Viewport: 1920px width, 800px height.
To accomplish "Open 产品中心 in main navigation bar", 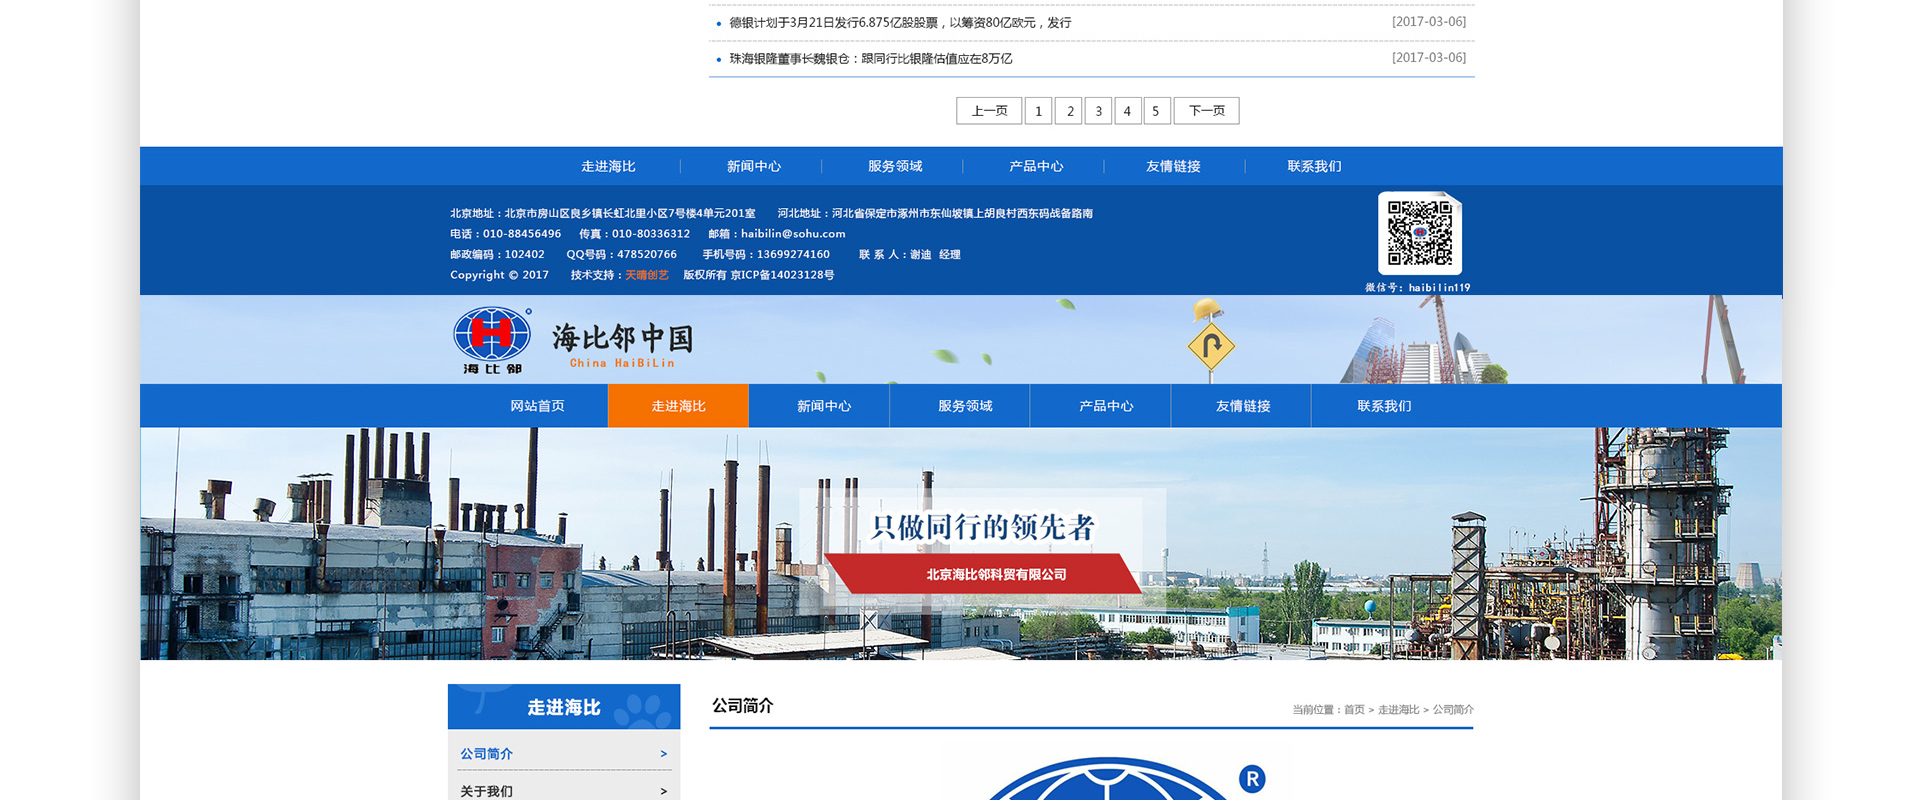I will point(1105,406).
